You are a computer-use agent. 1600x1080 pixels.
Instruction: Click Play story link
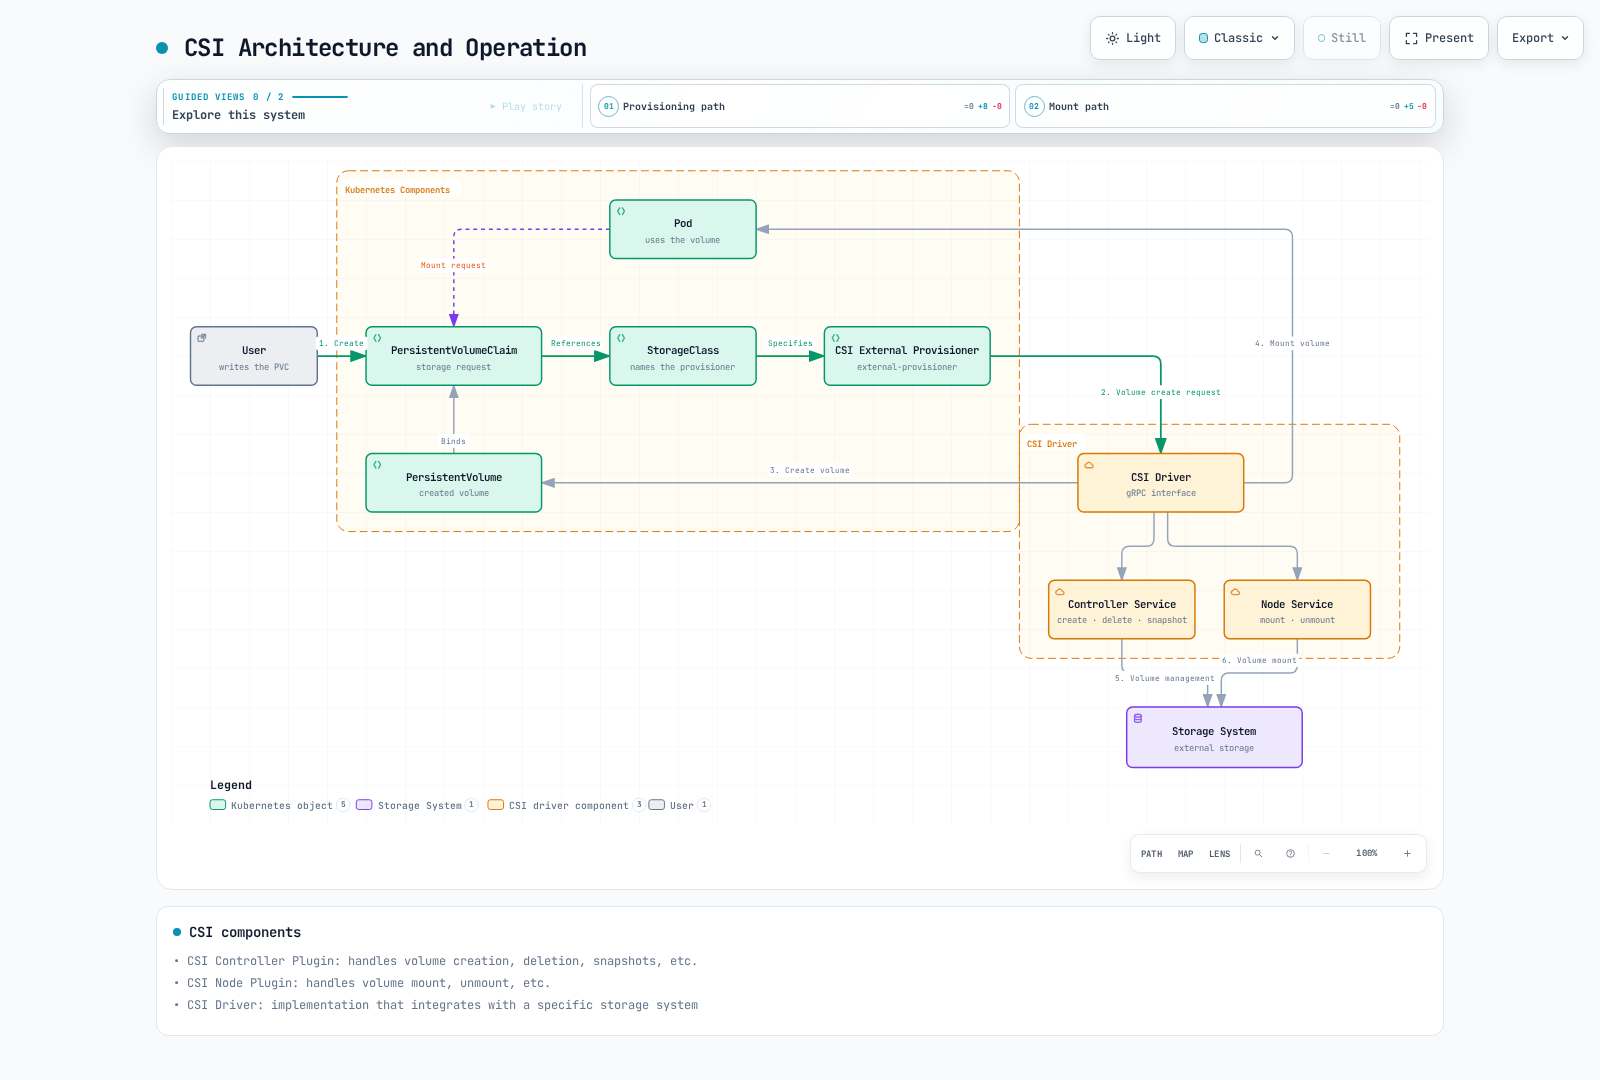tap(526, 106)
